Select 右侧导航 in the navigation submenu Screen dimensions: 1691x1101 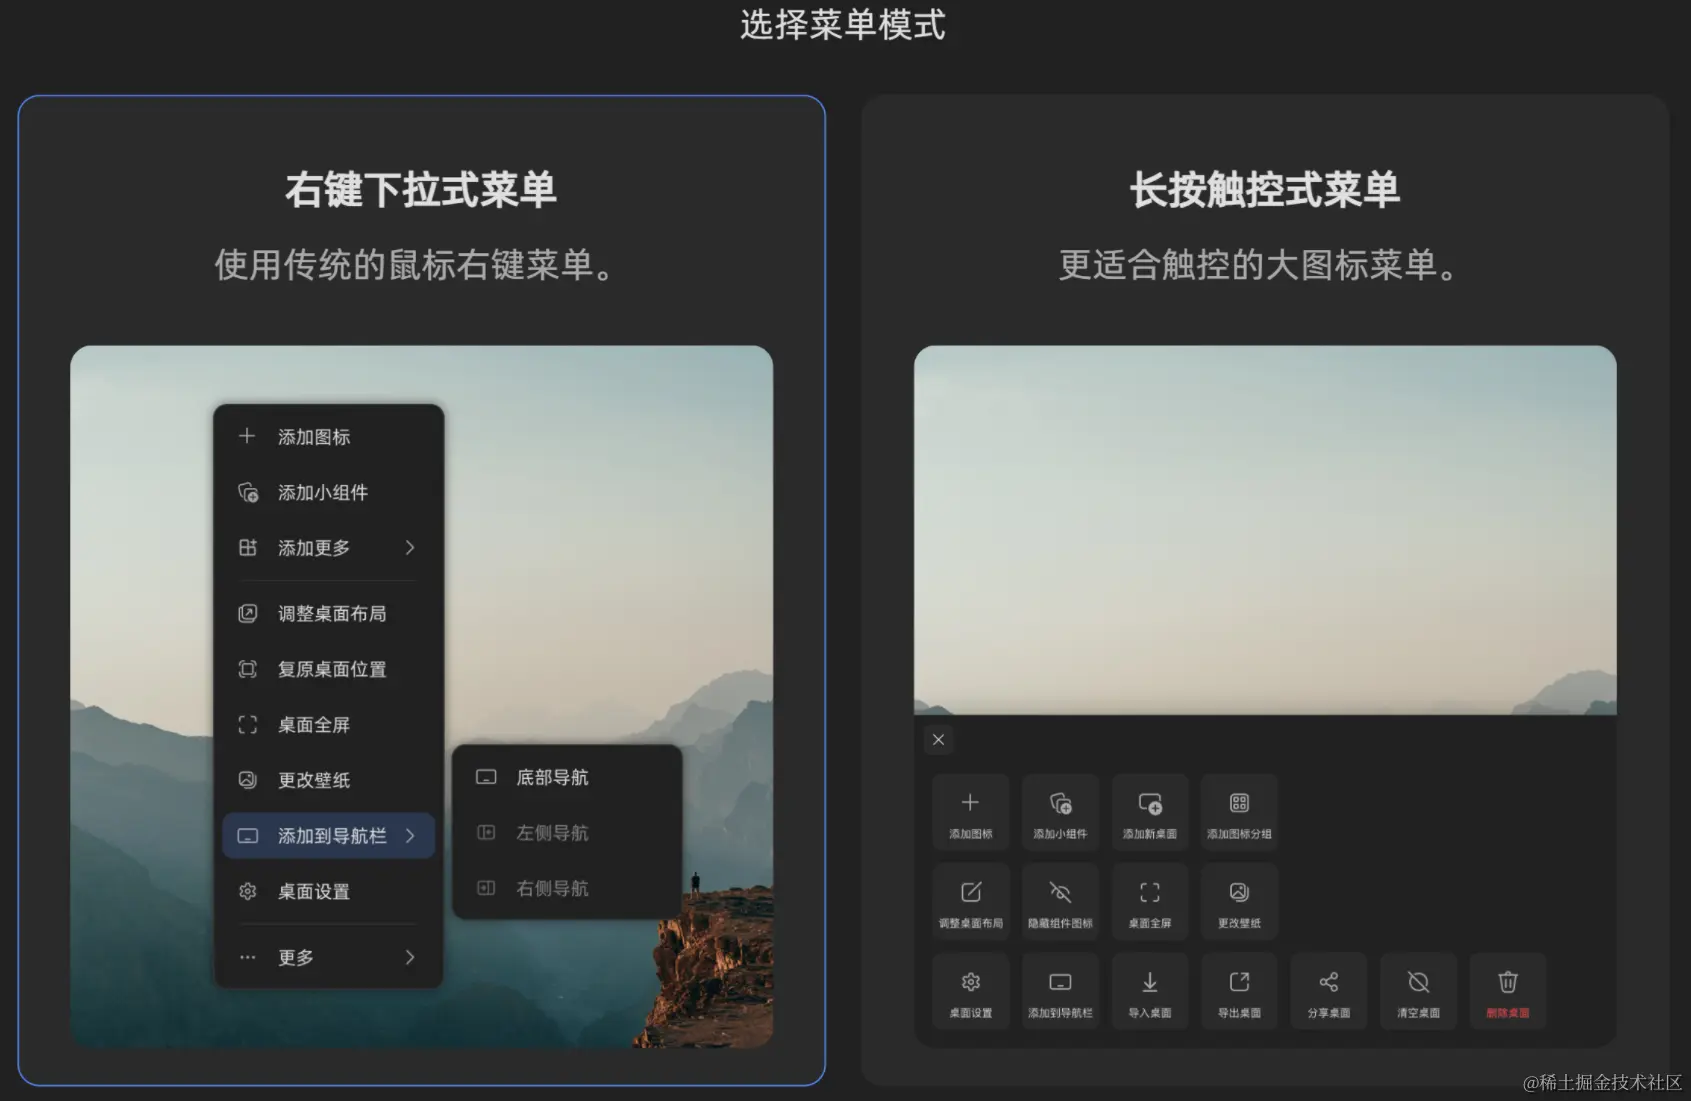[x=567, y=888]
